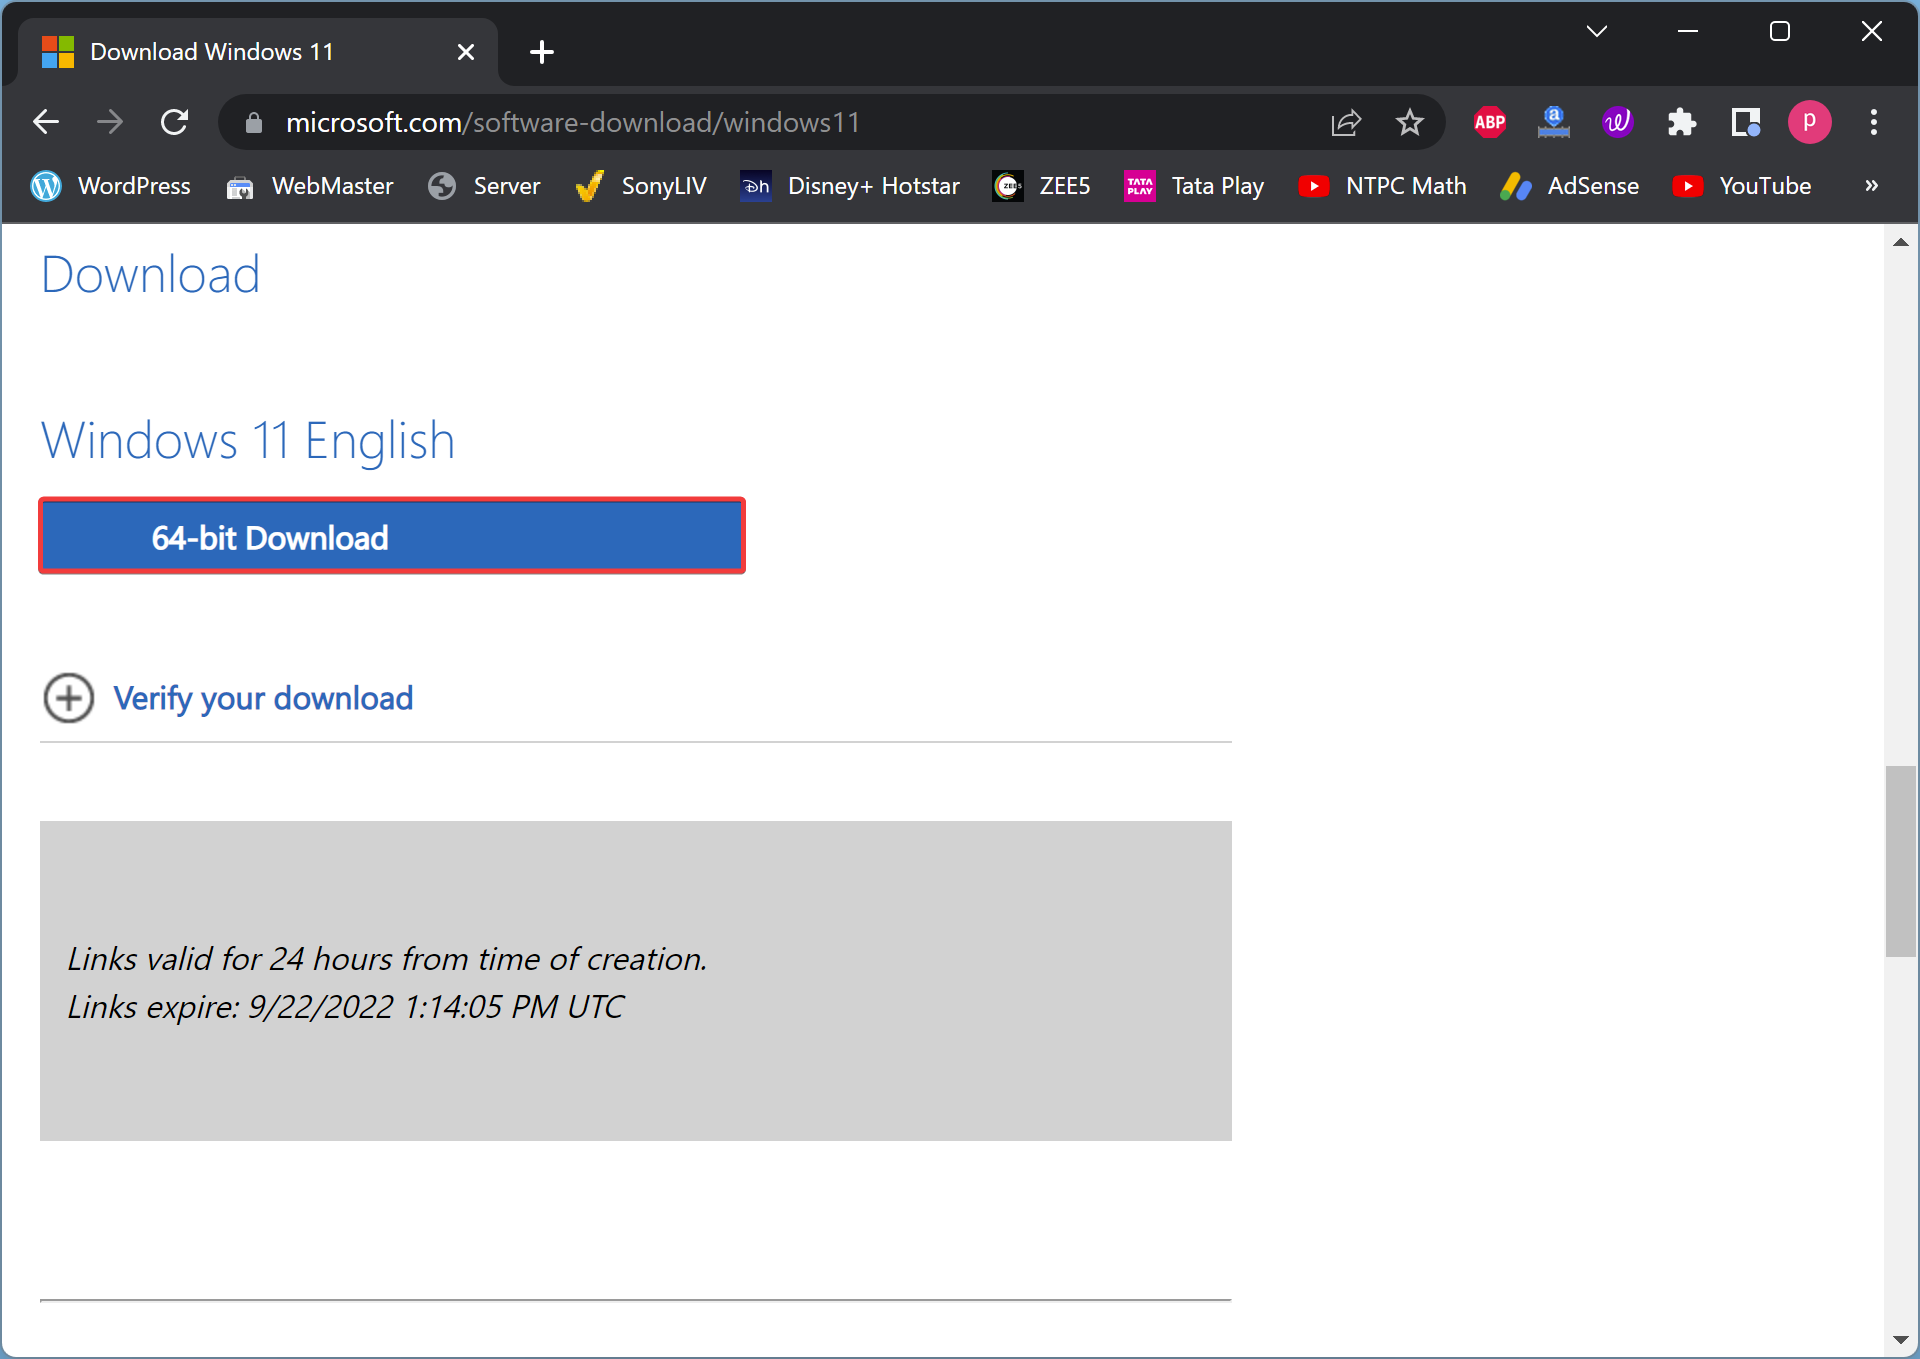Expand Verify your download section

tap(228, 698)
